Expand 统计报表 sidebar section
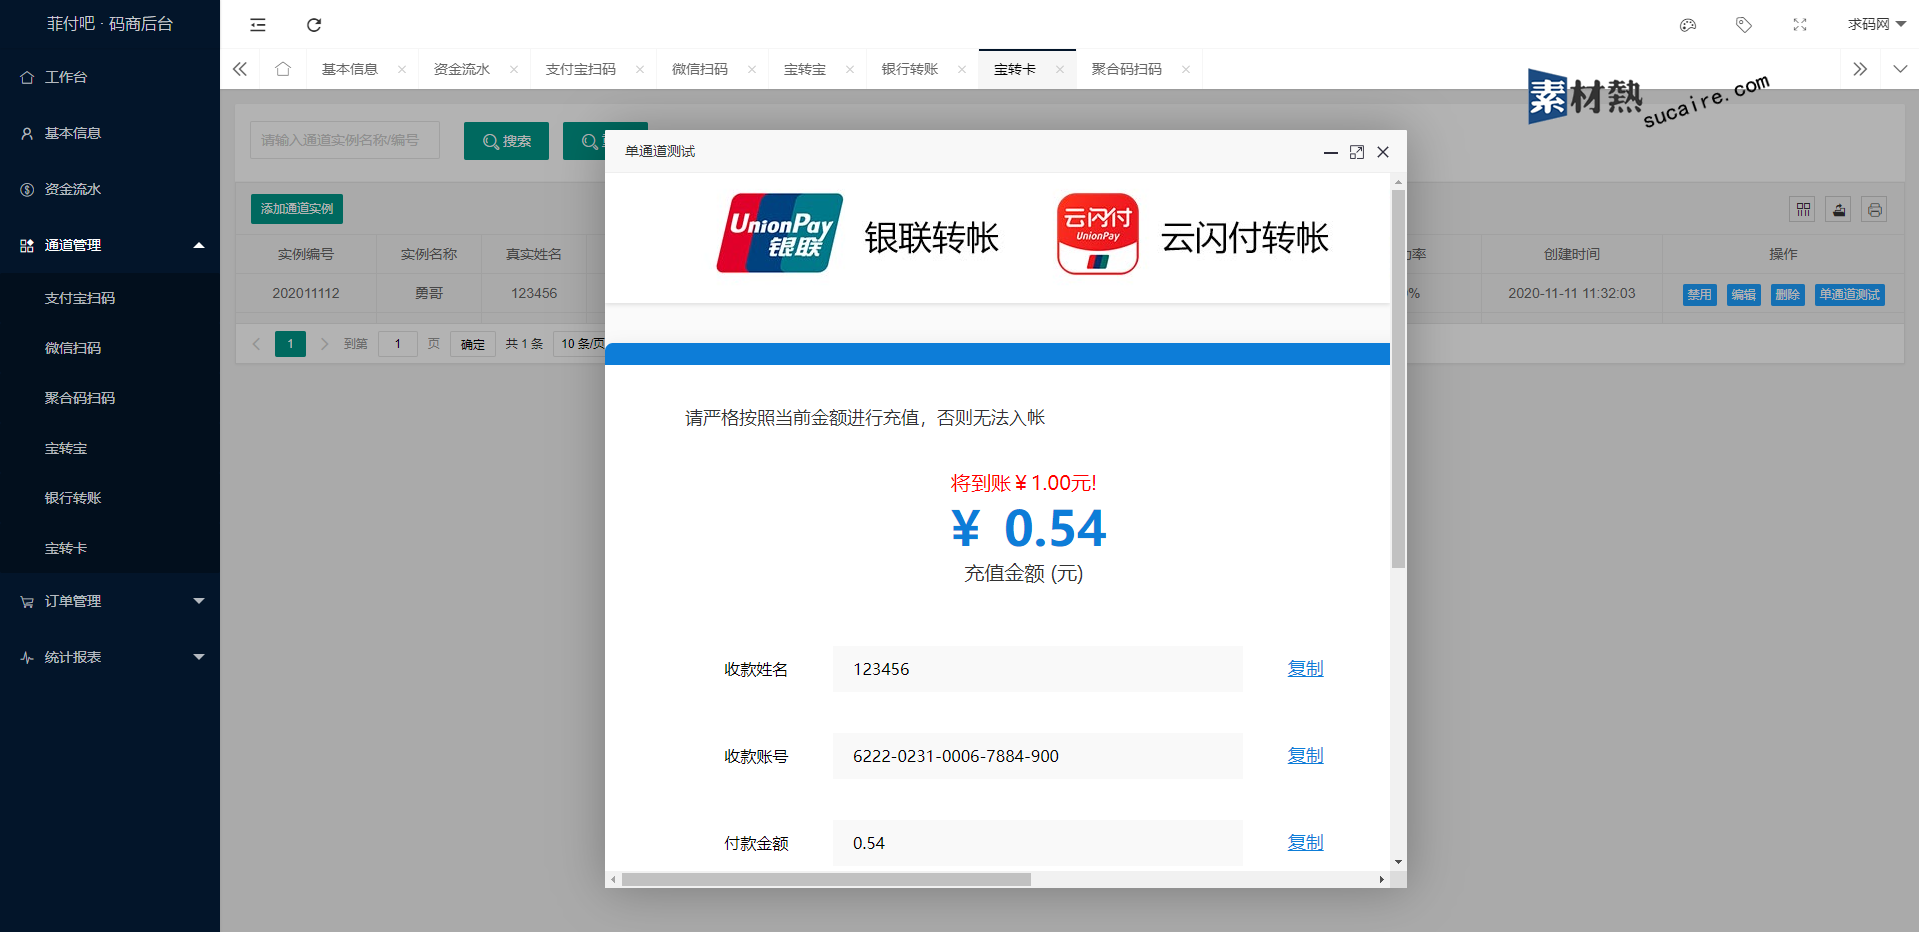The width and height of the screenshot is (1919, 932). (110, 657)
